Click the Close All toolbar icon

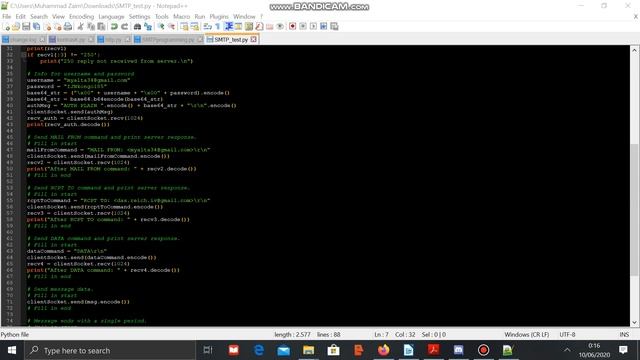58,27
